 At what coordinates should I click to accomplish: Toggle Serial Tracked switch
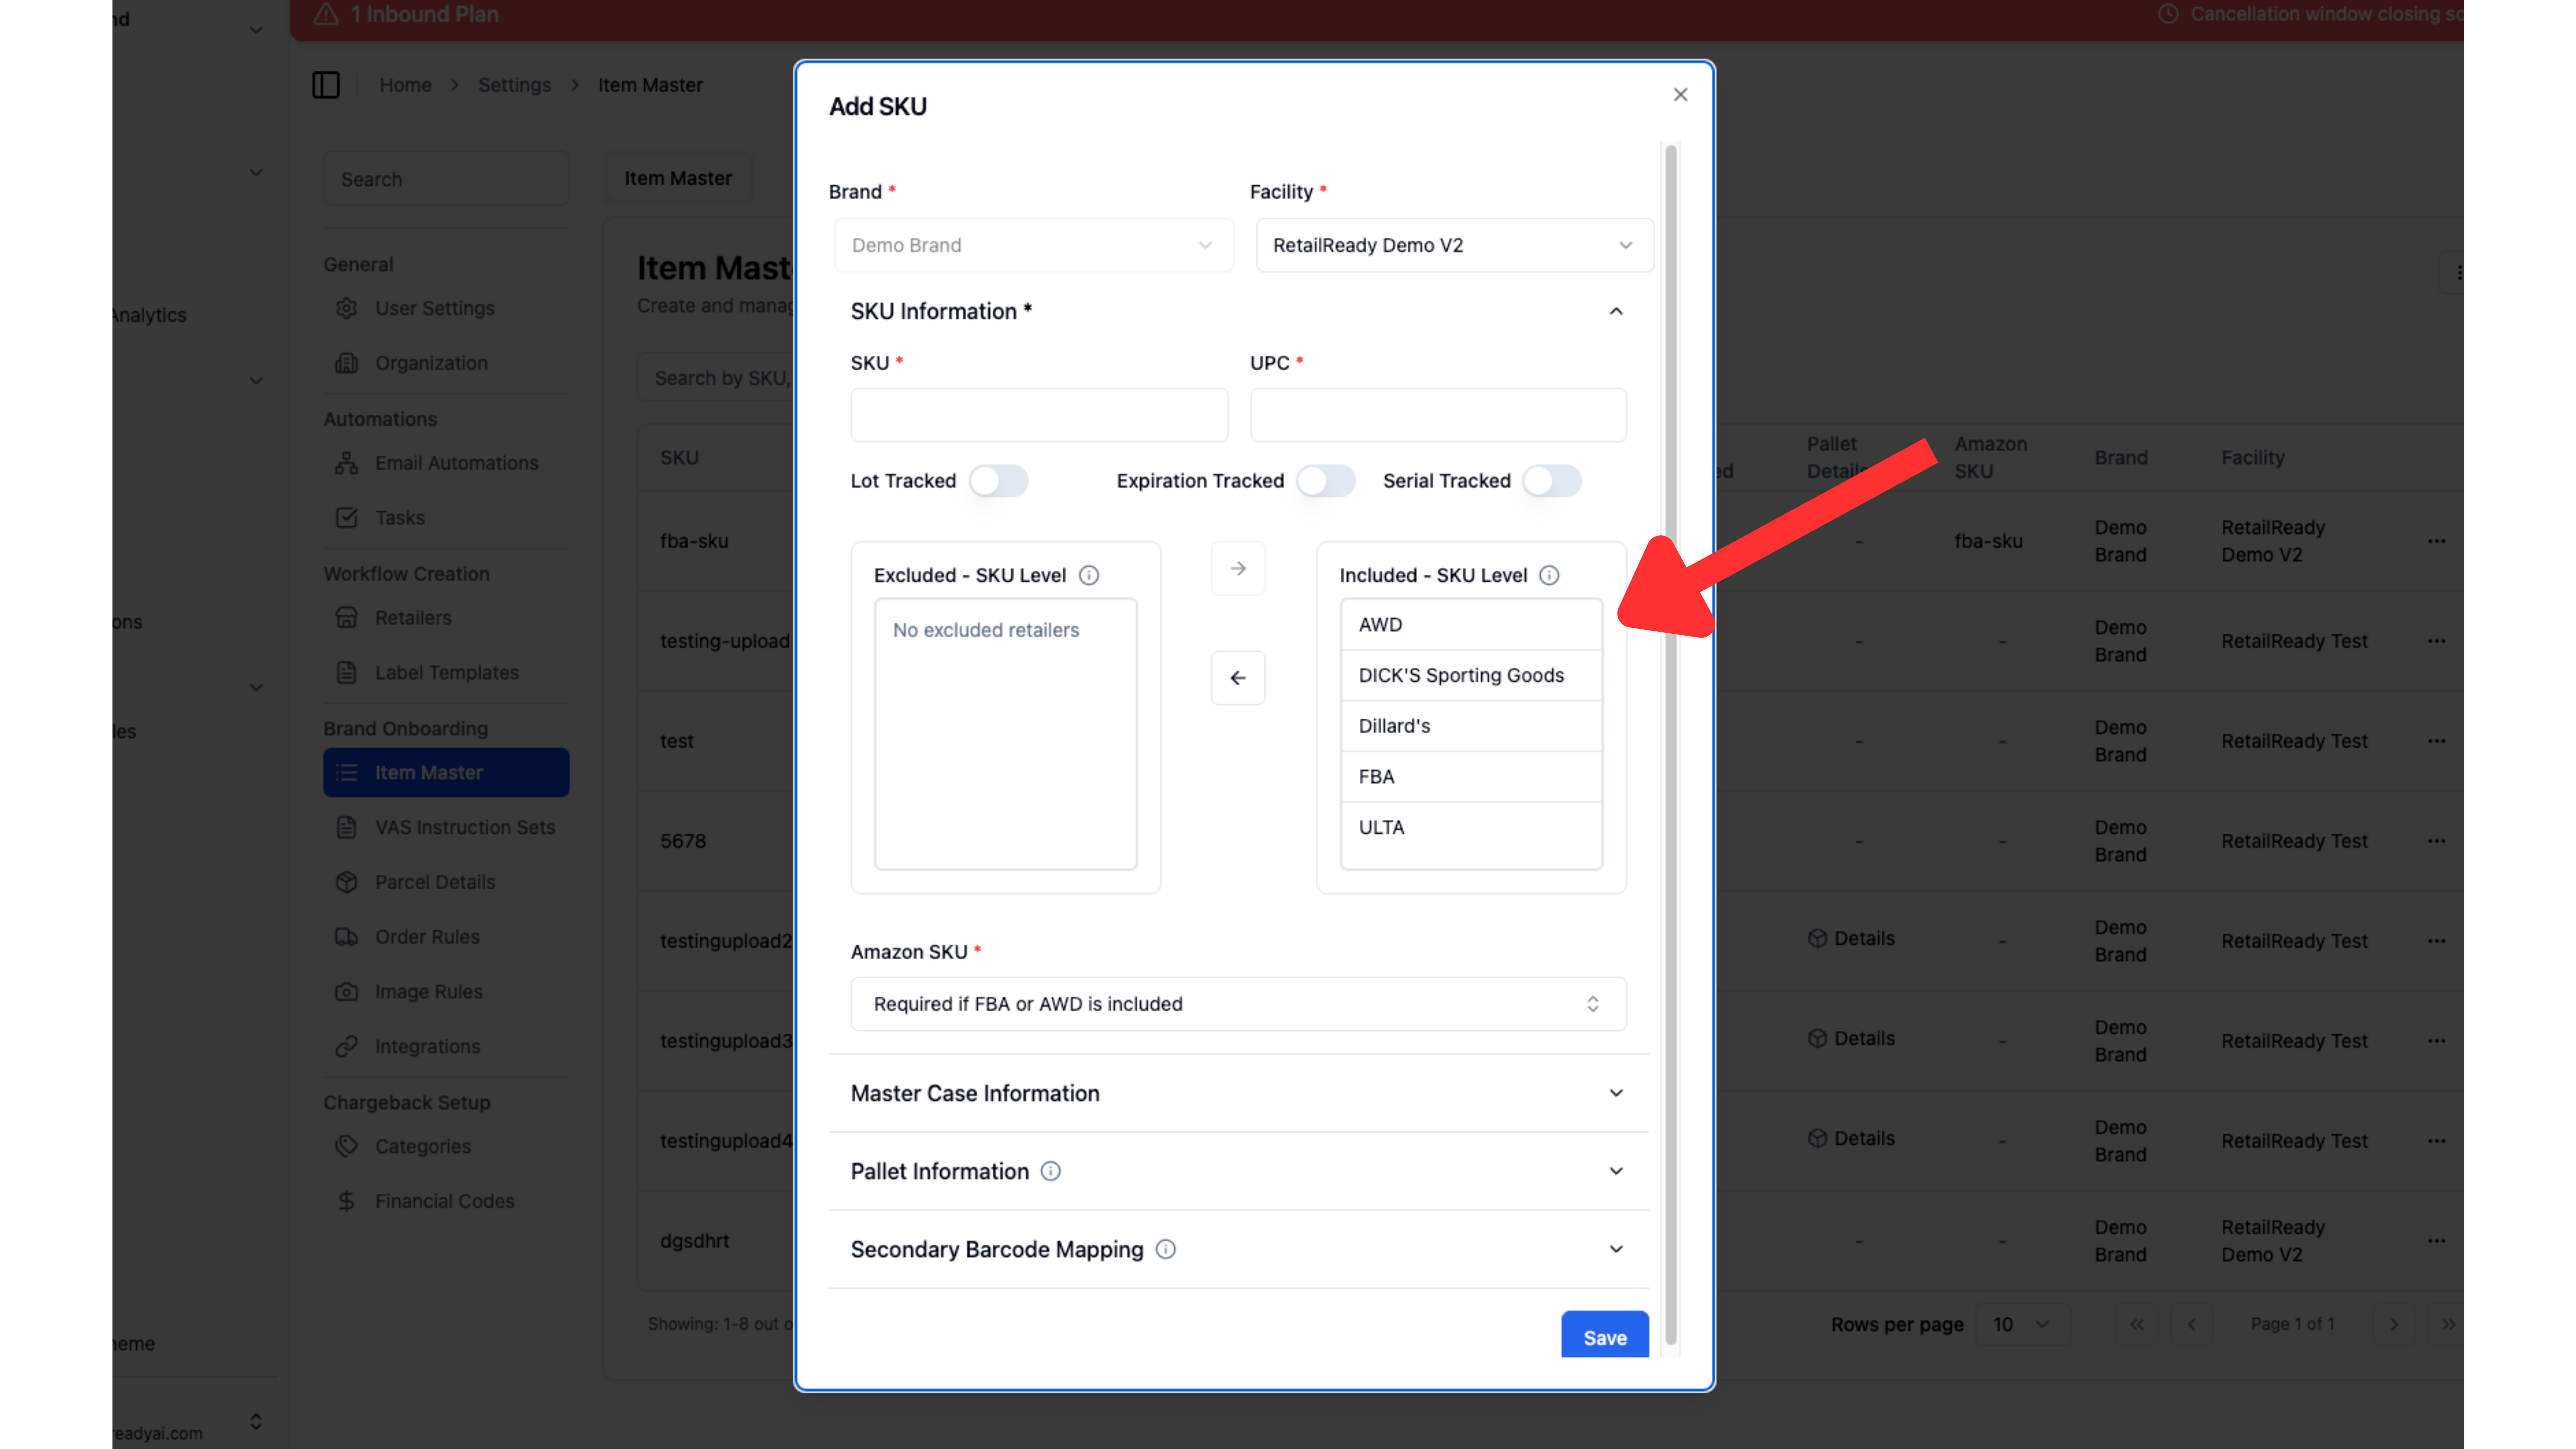[1552, 481]
